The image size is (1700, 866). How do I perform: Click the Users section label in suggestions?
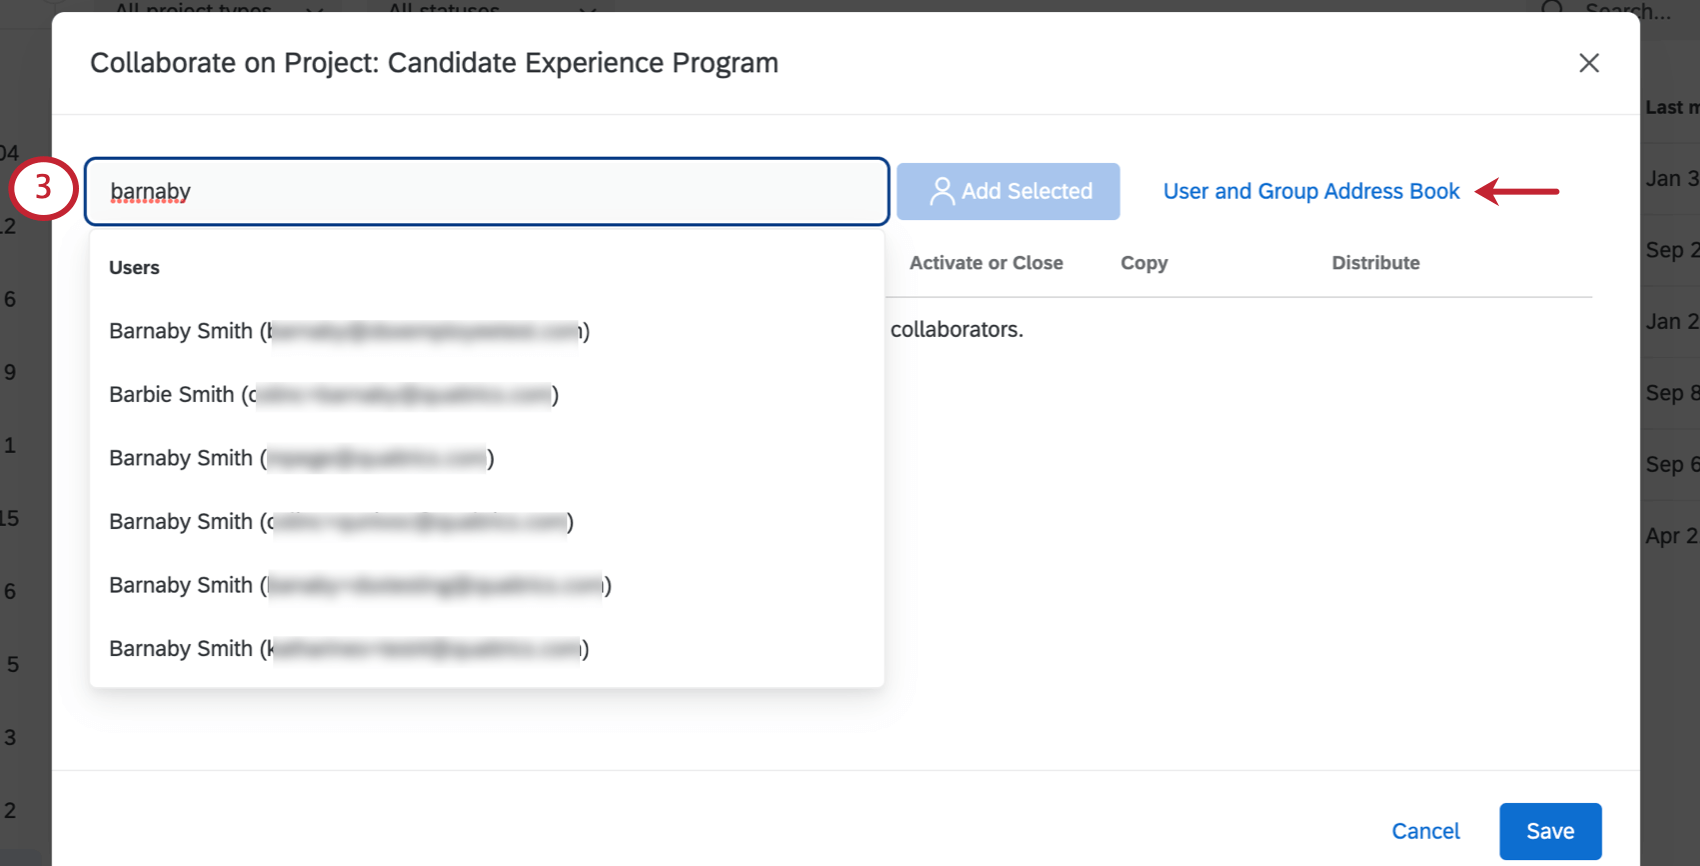click(134, 267)
